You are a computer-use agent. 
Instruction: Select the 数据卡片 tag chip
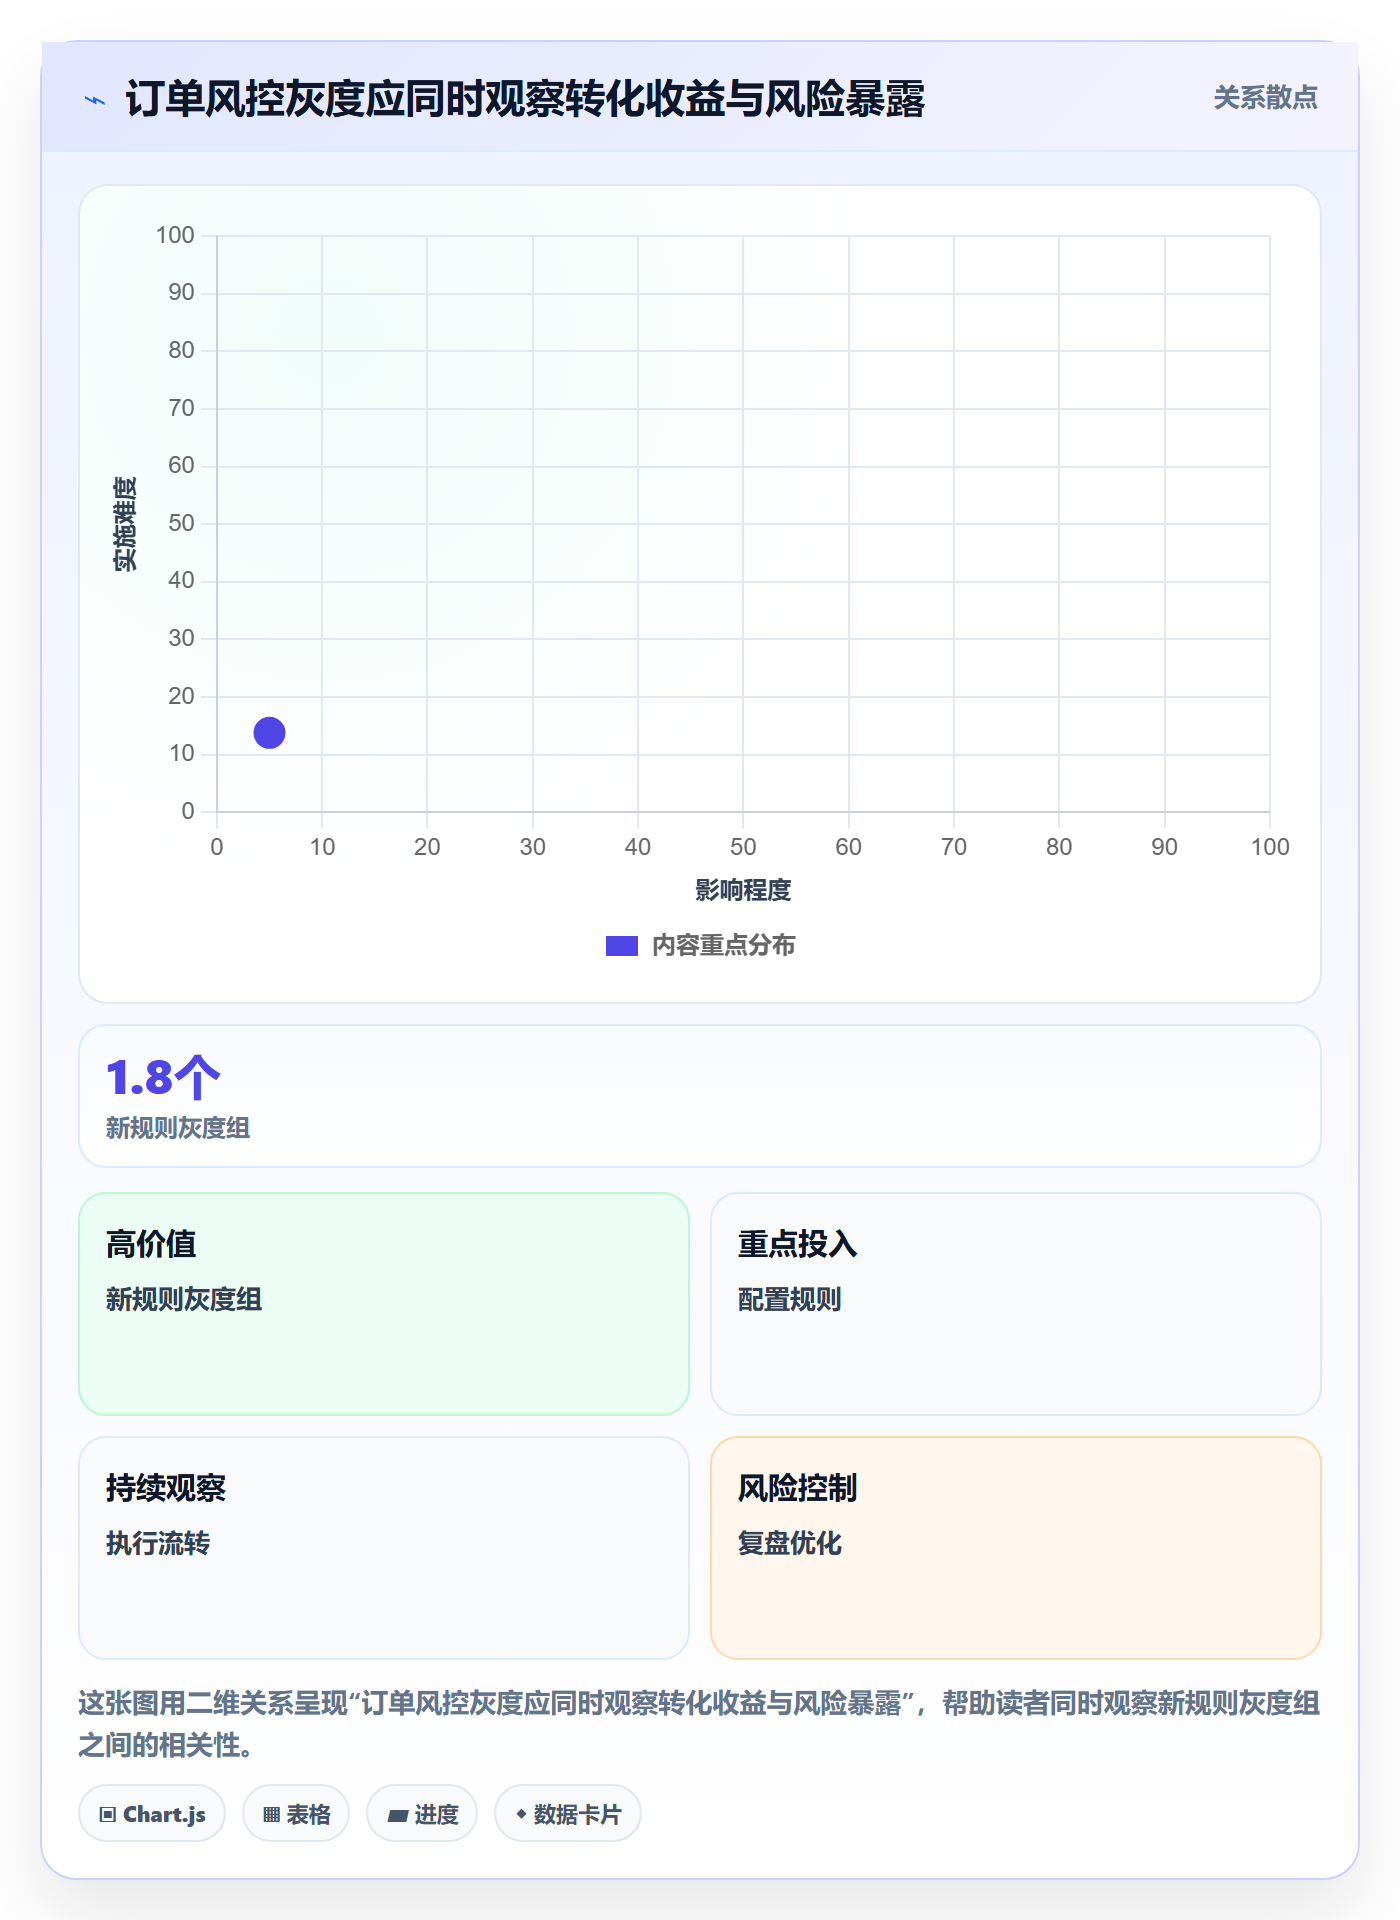point(568,1814)
